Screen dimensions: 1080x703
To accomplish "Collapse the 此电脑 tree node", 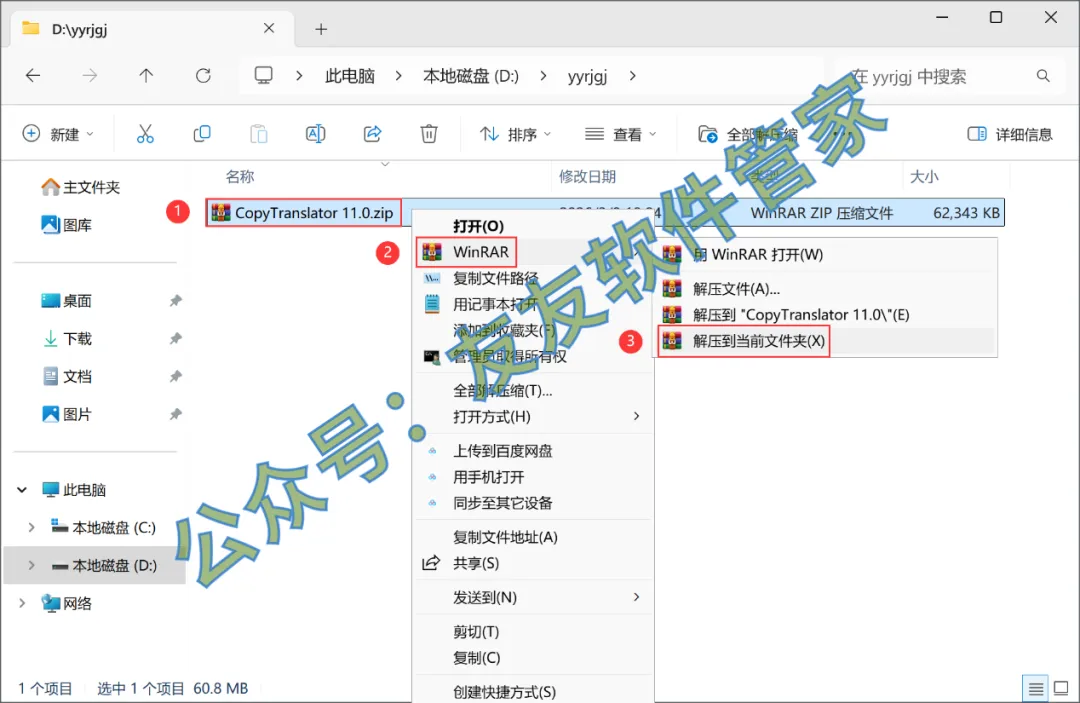I will coord(22,490).
